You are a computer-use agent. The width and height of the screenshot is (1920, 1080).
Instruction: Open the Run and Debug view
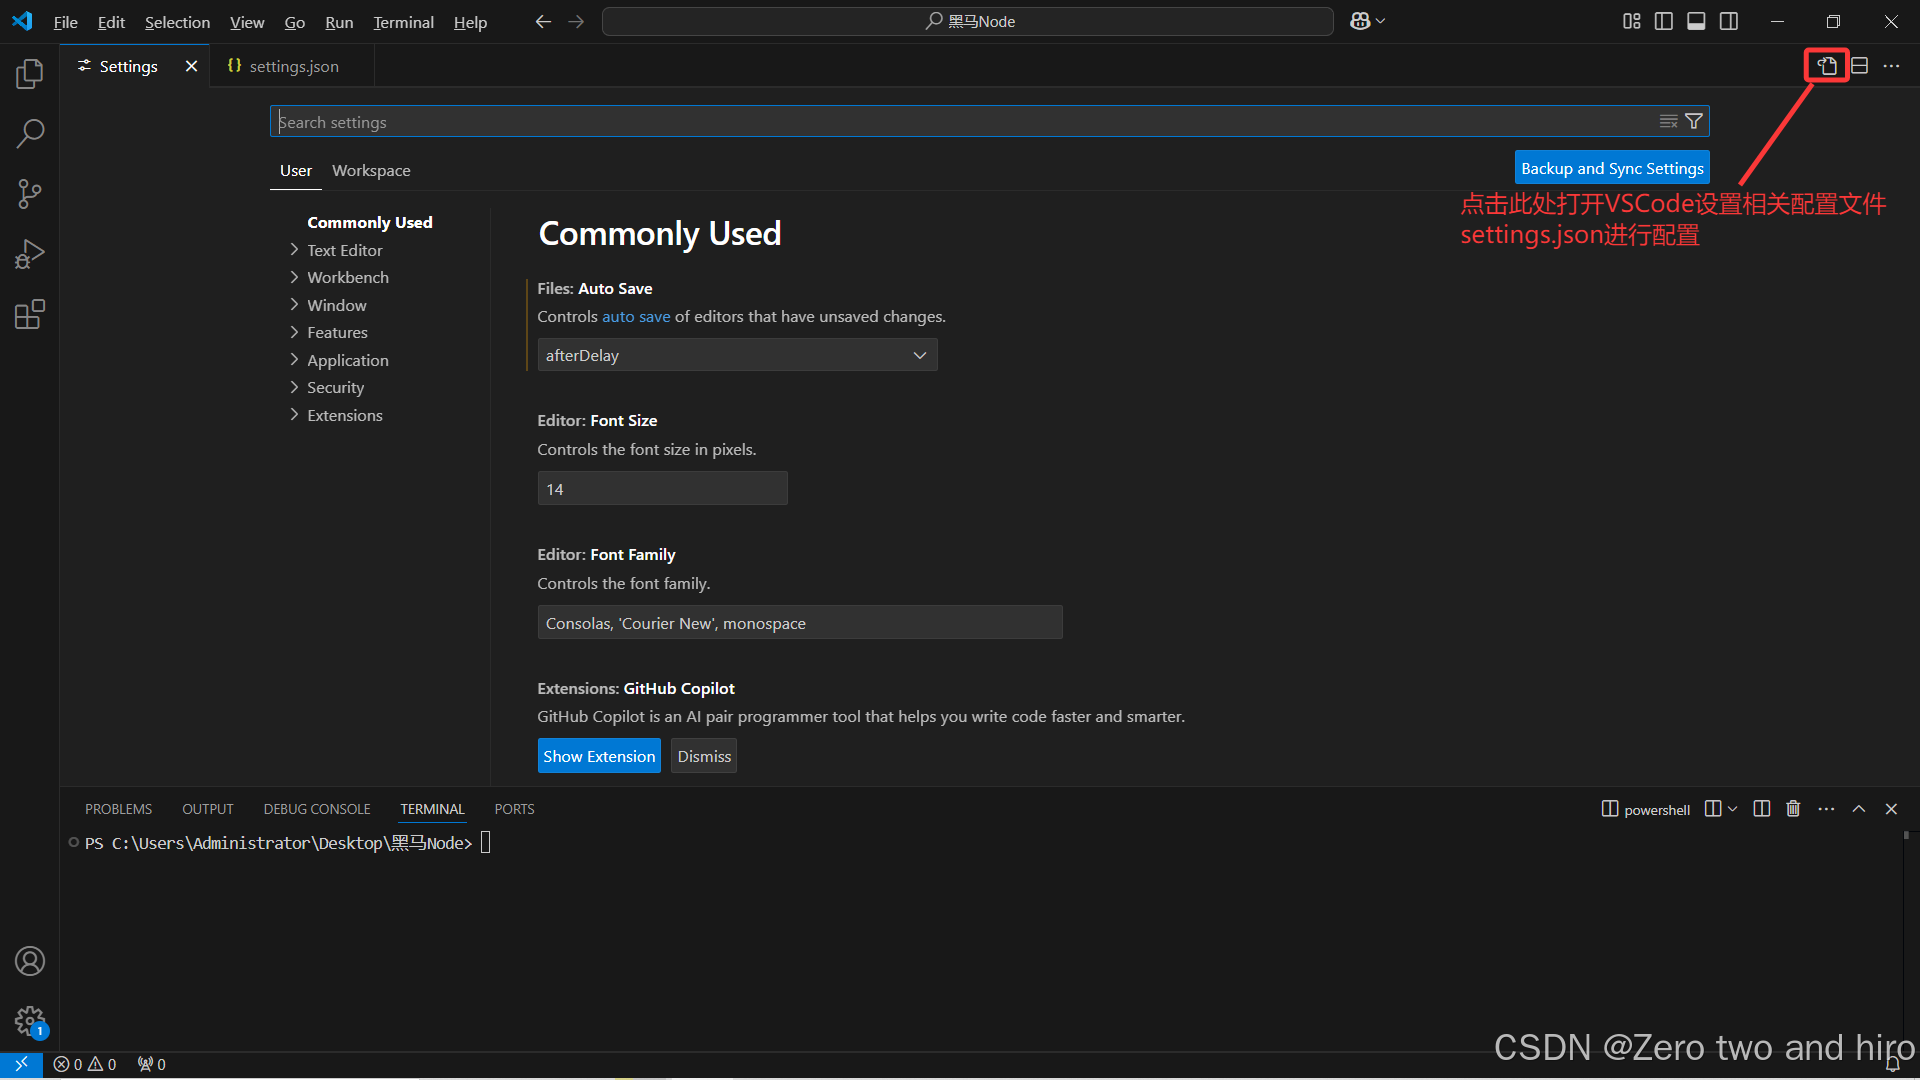30,254
